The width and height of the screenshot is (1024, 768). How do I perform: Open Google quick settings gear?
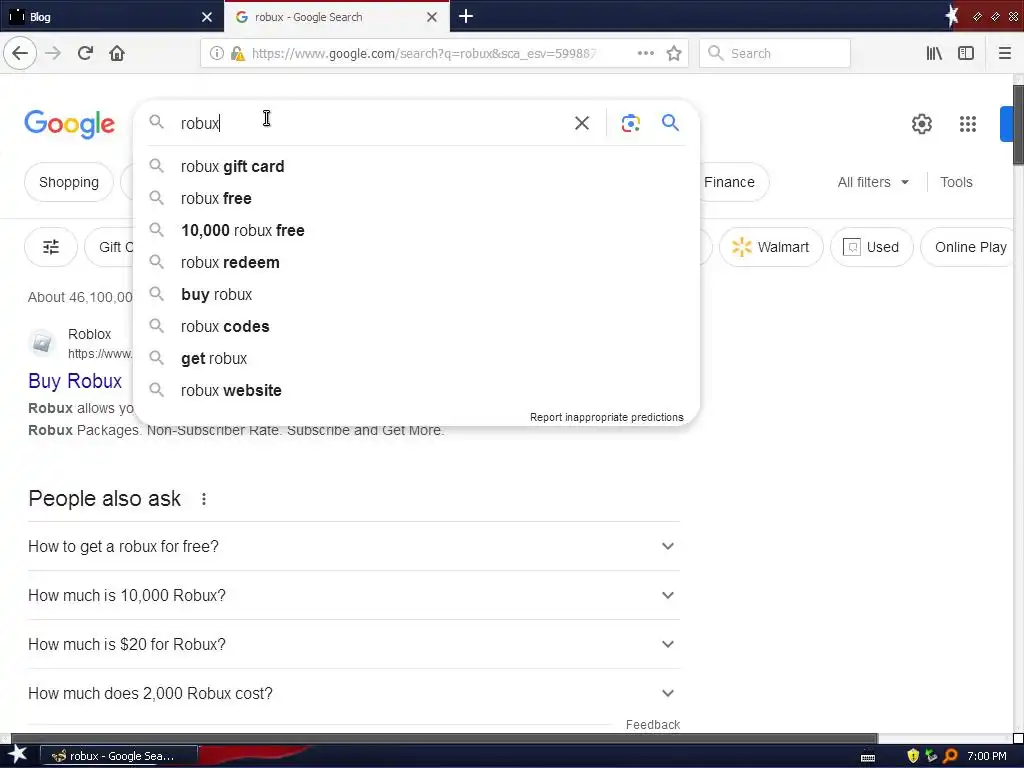(921, 123)
